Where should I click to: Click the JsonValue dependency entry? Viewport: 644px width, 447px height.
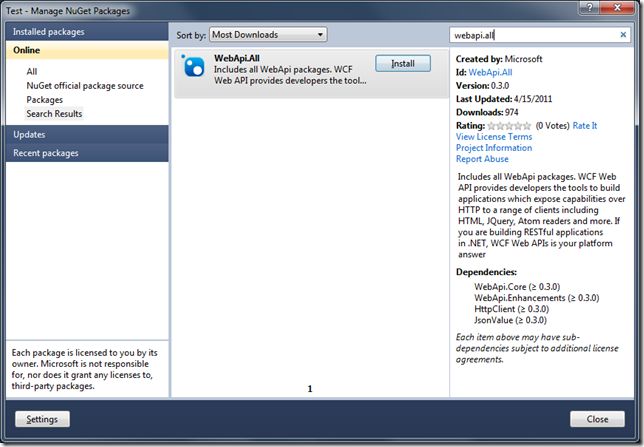tap(510, 320)
